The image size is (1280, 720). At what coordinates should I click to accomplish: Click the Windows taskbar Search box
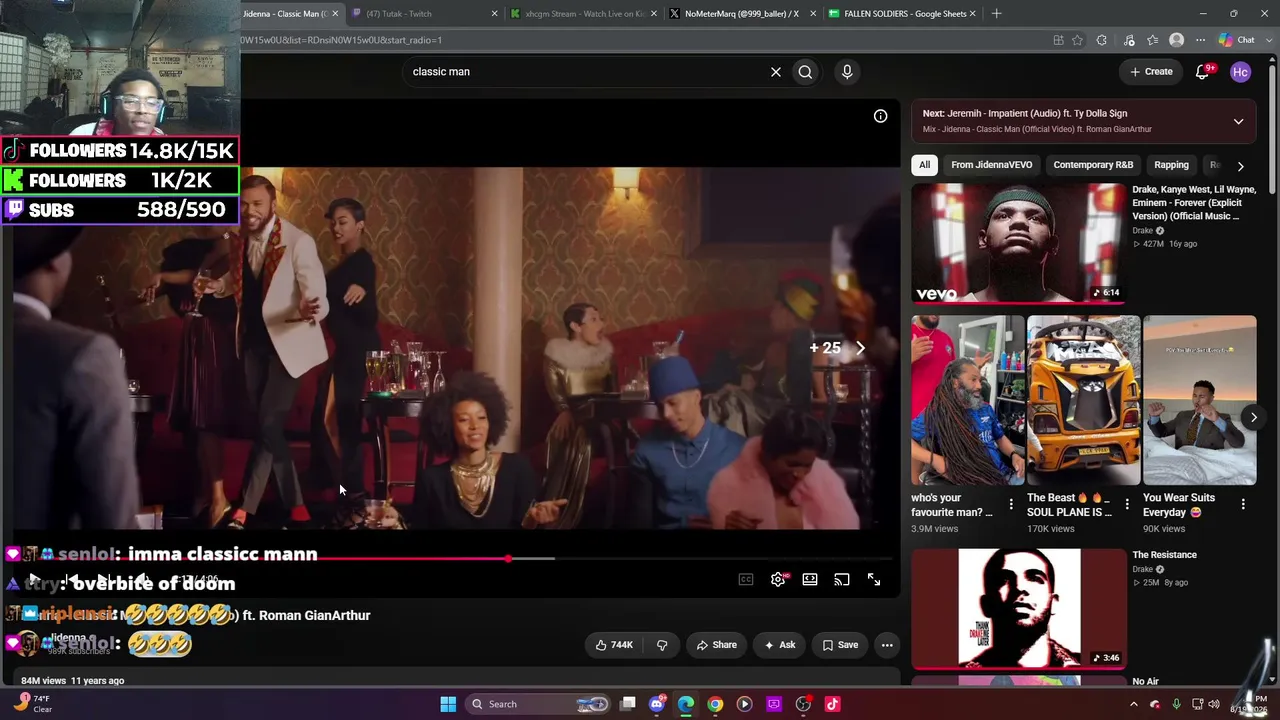tap(538, 704)
